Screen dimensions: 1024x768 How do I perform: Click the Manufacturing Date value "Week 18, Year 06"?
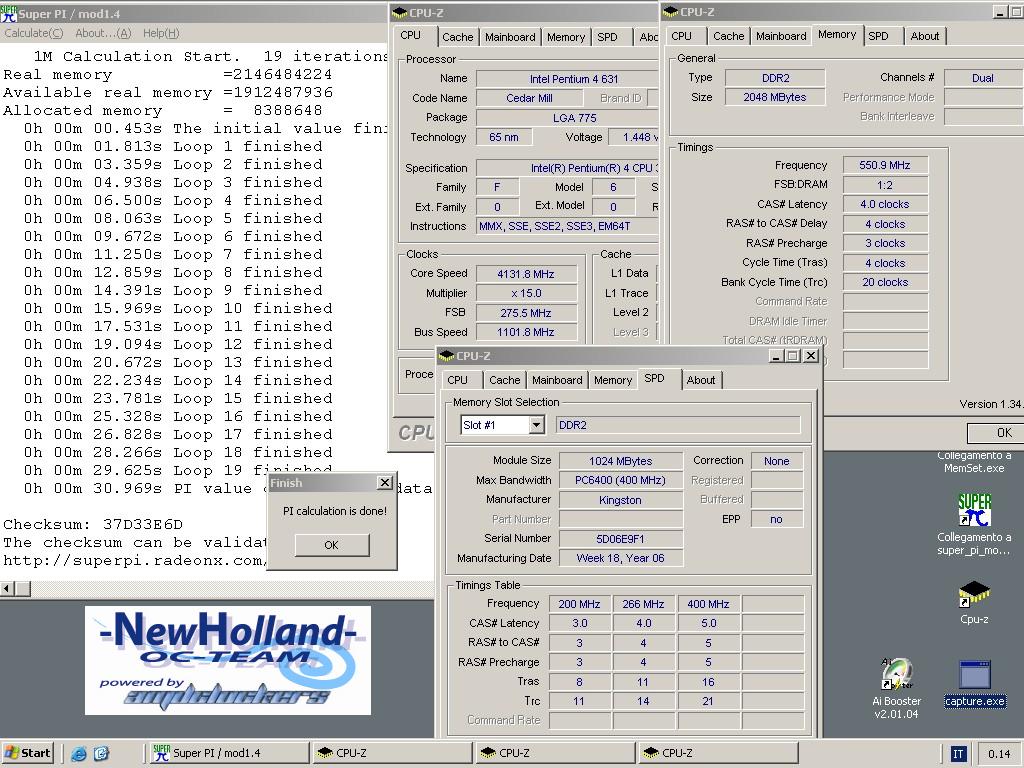620,558
